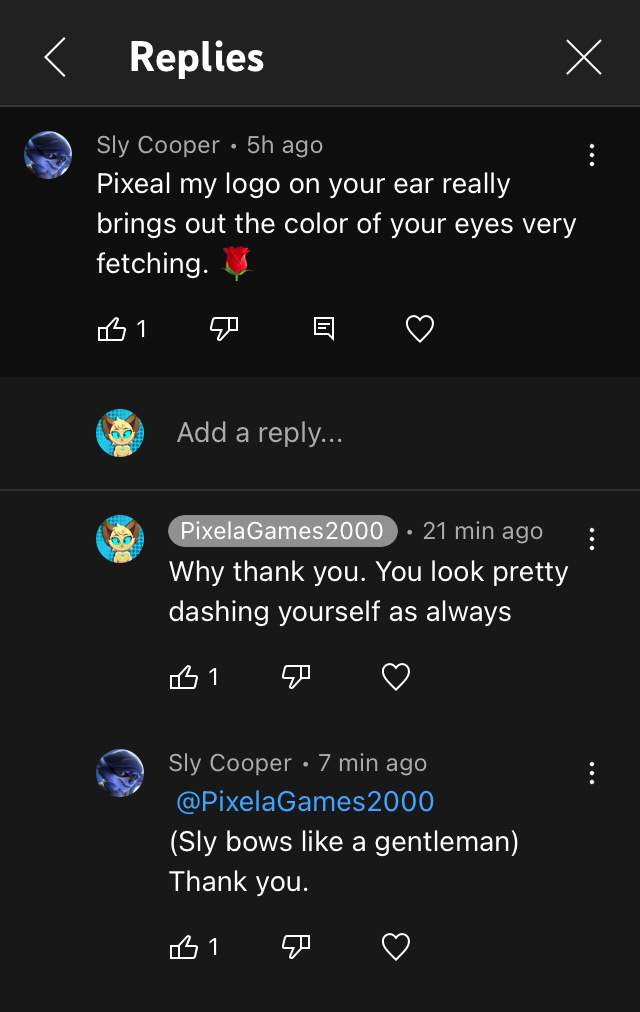This screenshot has height=1012, width=640.
Task: Heart the bottom Sly Cooper reply
Action: coord(396,946)
